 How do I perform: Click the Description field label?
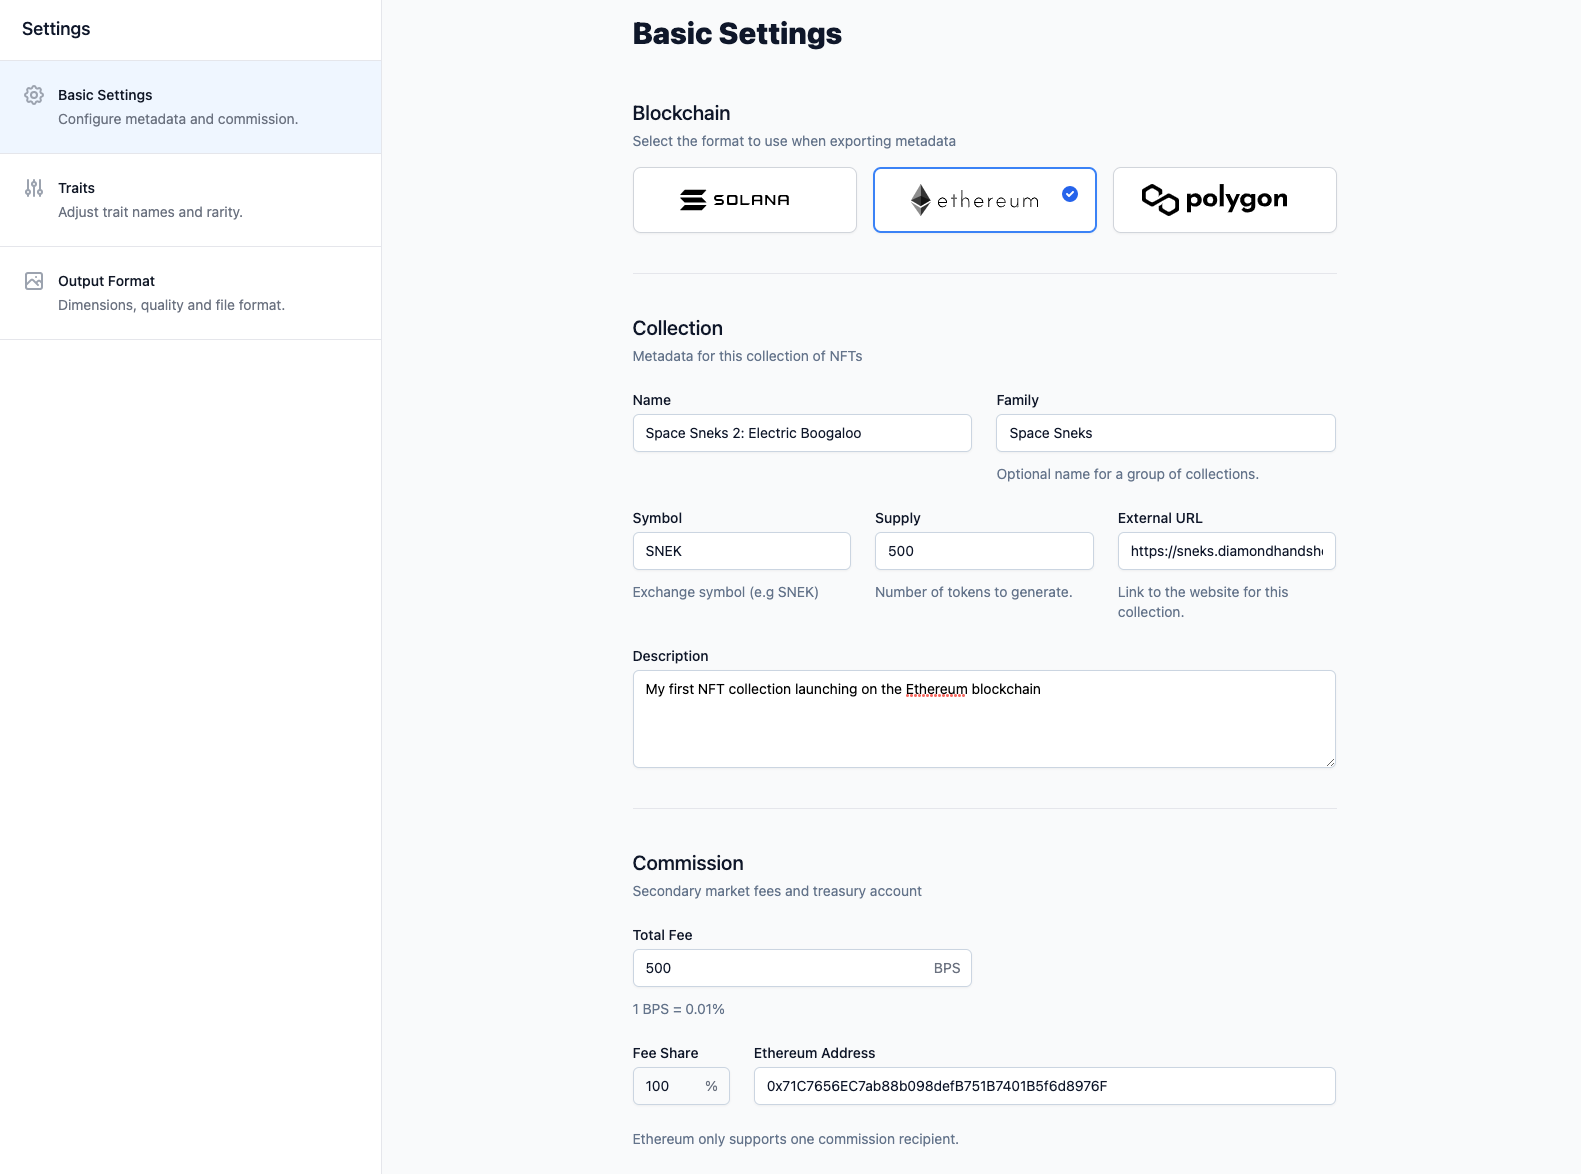670,656
